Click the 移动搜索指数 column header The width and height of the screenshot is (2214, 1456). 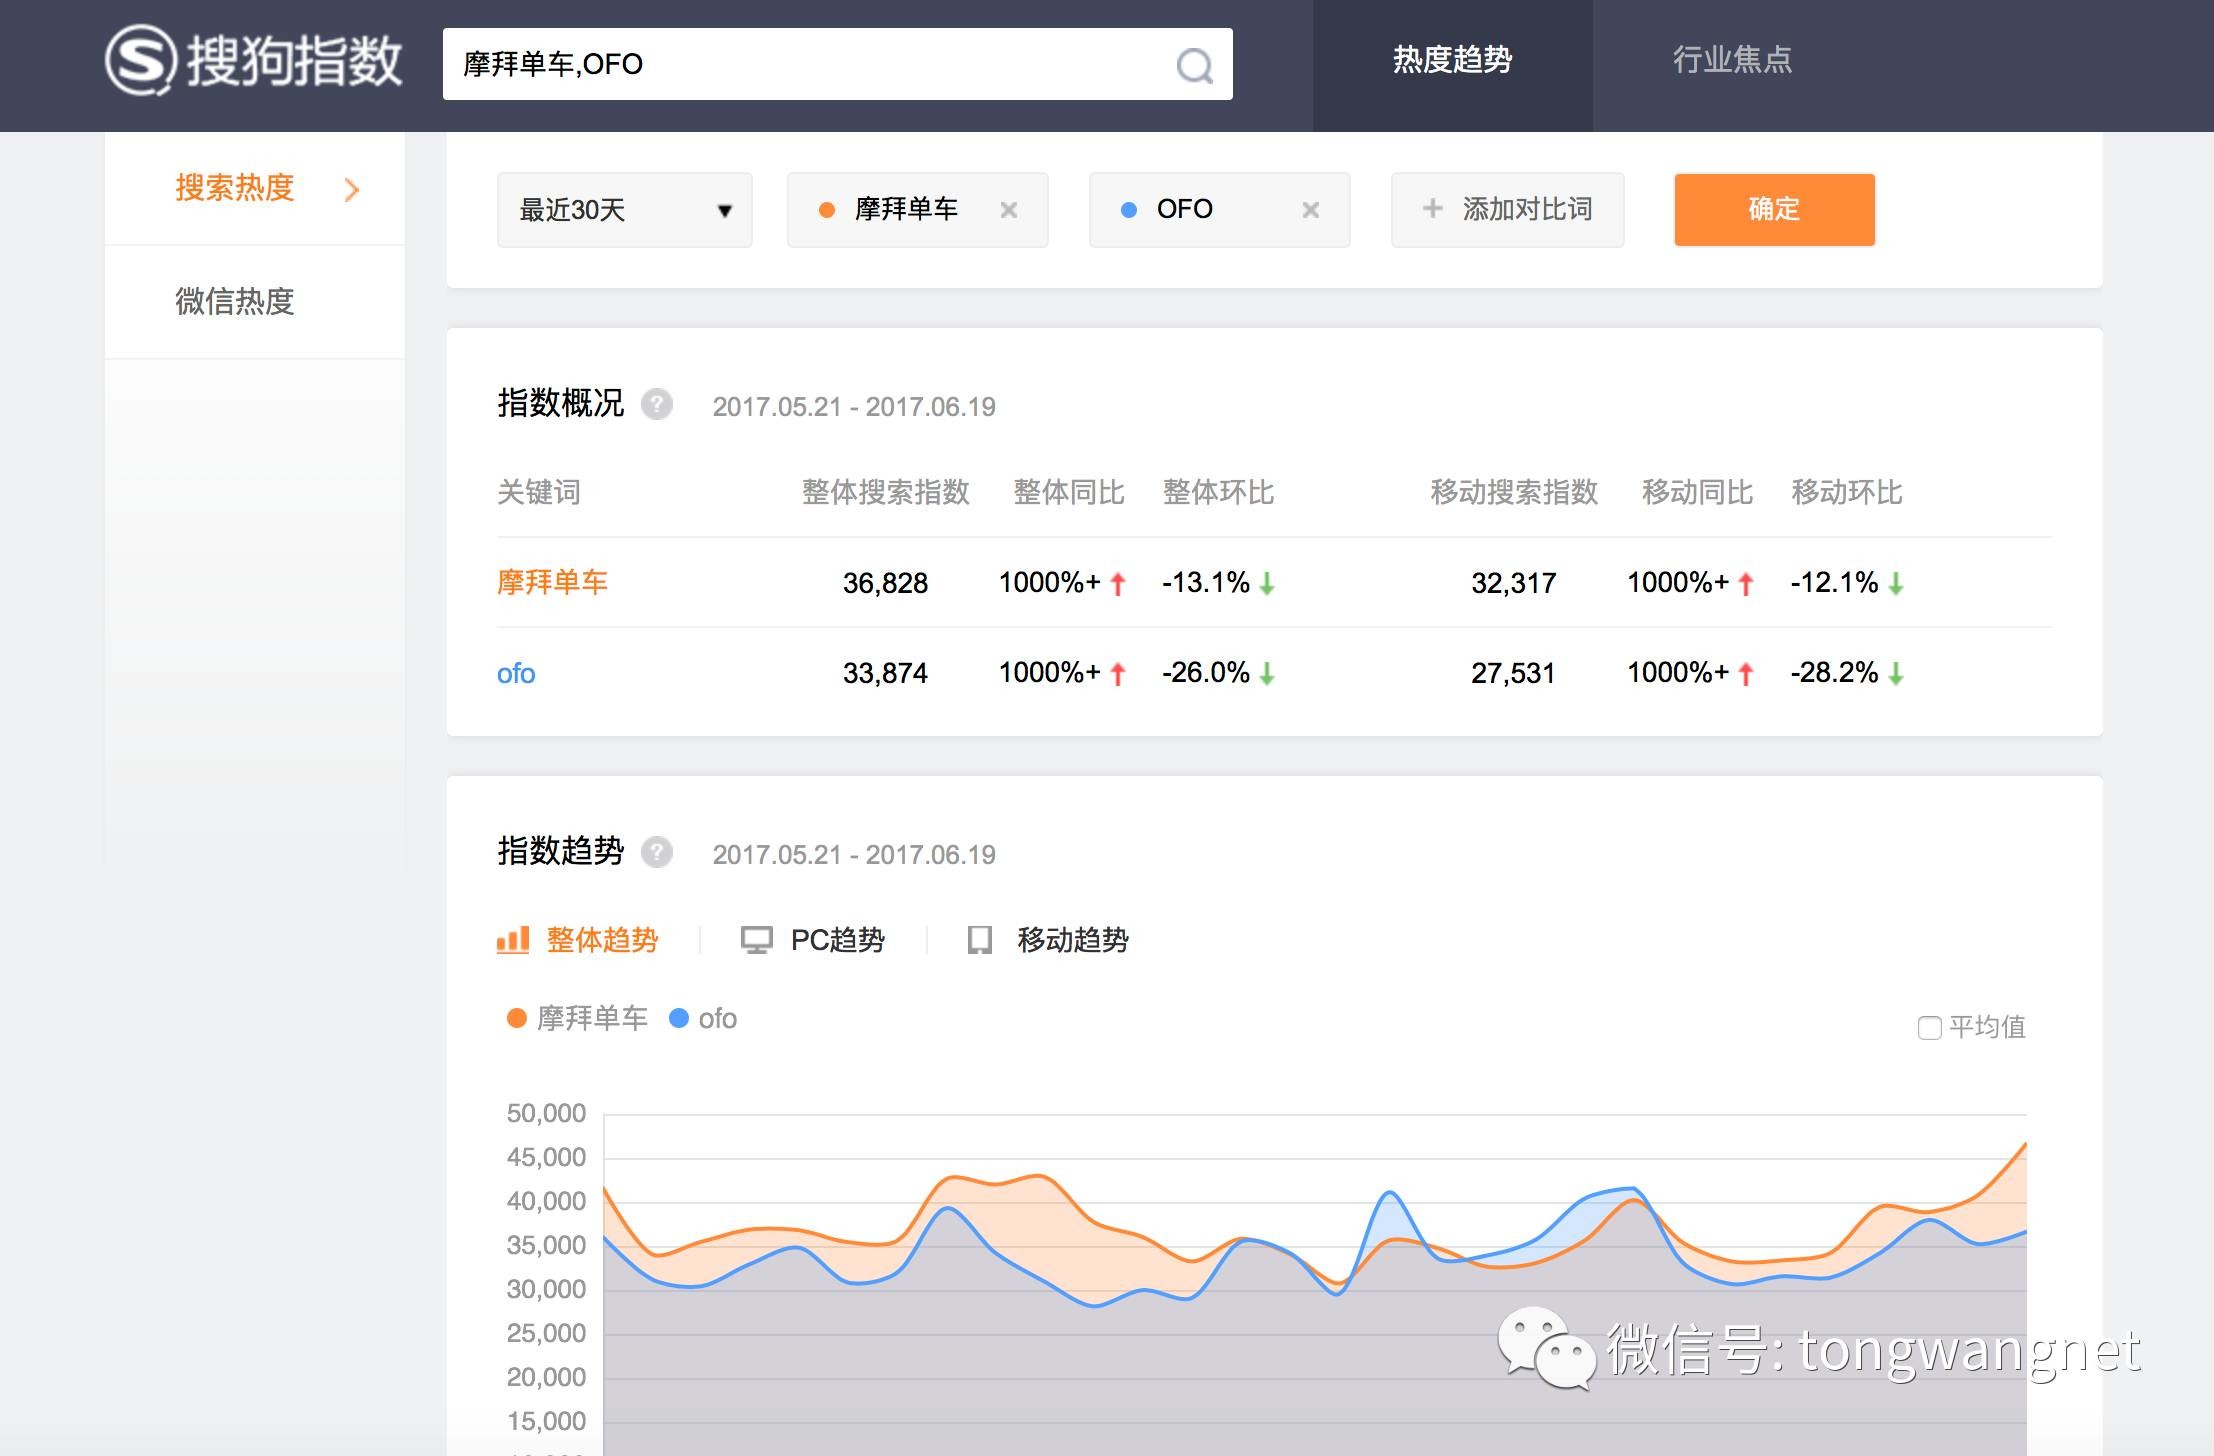pyautogui.click(x=1514, y=492)
